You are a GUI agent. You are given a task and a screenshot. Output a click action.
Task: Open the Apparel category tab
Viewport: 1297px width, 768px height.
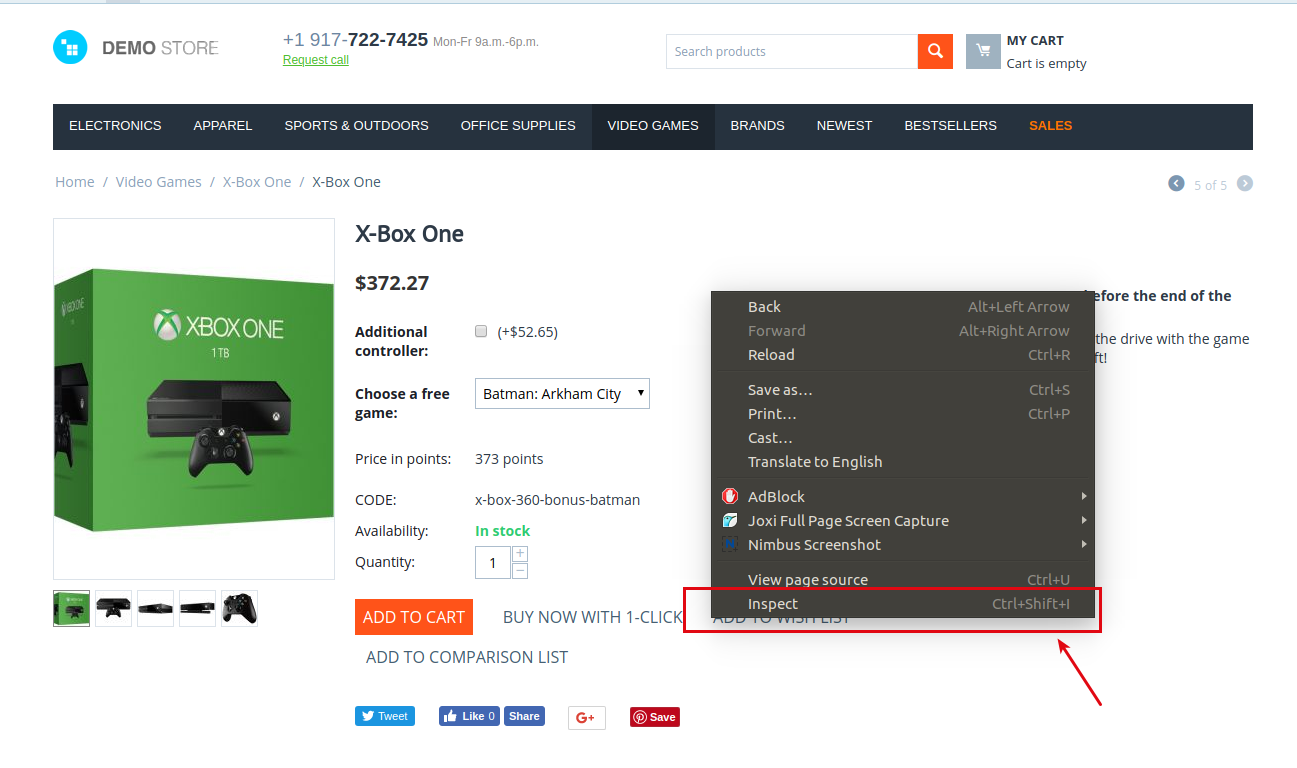(x=223, y=126)
